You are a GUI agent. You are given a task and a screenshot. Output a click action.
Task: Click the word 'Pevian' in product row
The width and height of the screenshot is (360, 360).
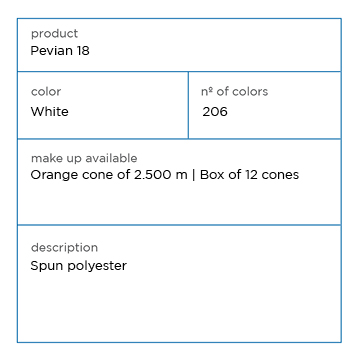52,51
